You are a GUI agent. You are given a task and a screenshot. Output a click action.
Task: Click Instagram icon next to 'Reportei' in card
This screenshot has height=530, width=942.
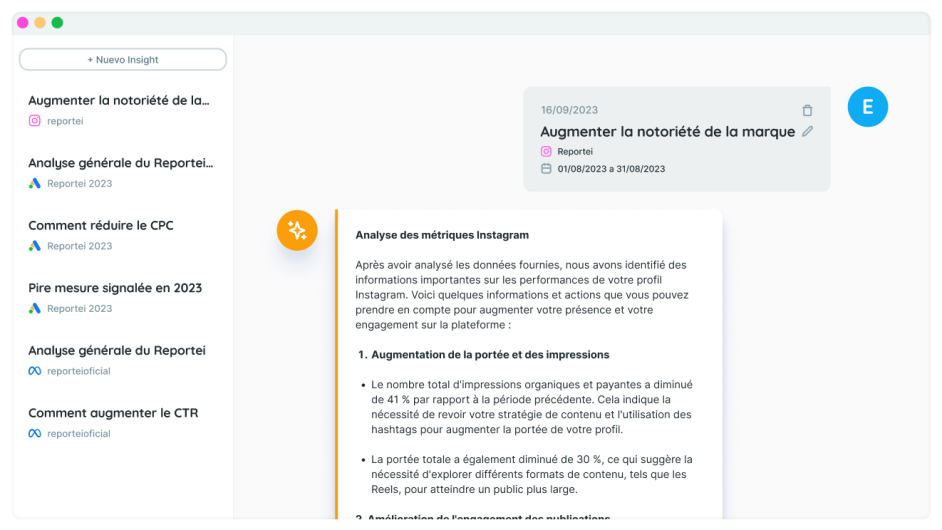pos(546,151)
